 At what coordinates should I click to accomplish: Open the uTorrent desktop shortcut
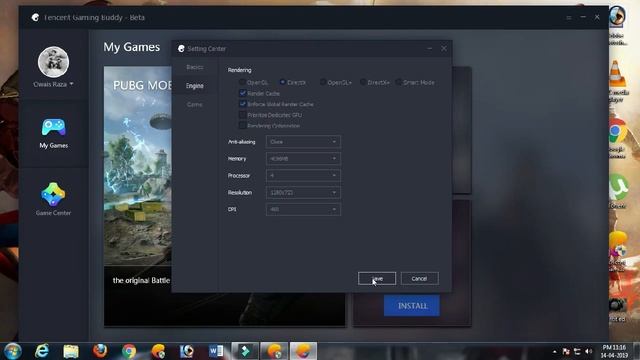[x=618, y=191]
